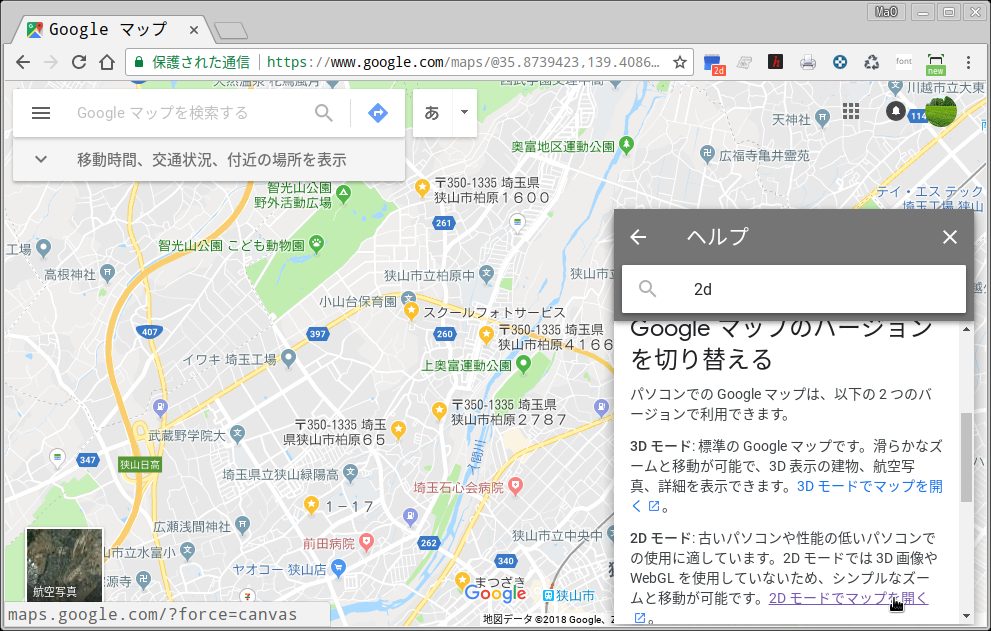
Task: Click the Japanese input あ button
Action: point(432,113)
